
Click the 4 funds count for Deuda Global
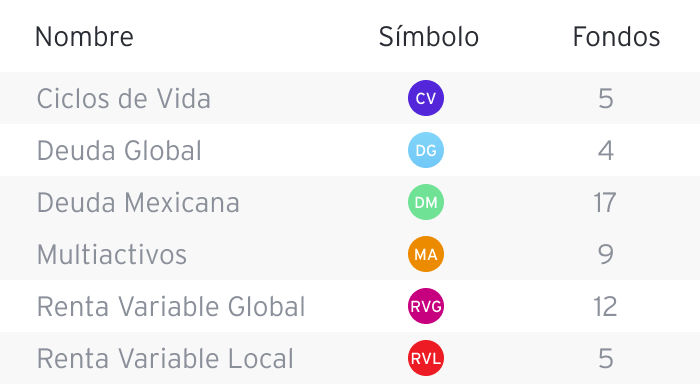(606, 151)
